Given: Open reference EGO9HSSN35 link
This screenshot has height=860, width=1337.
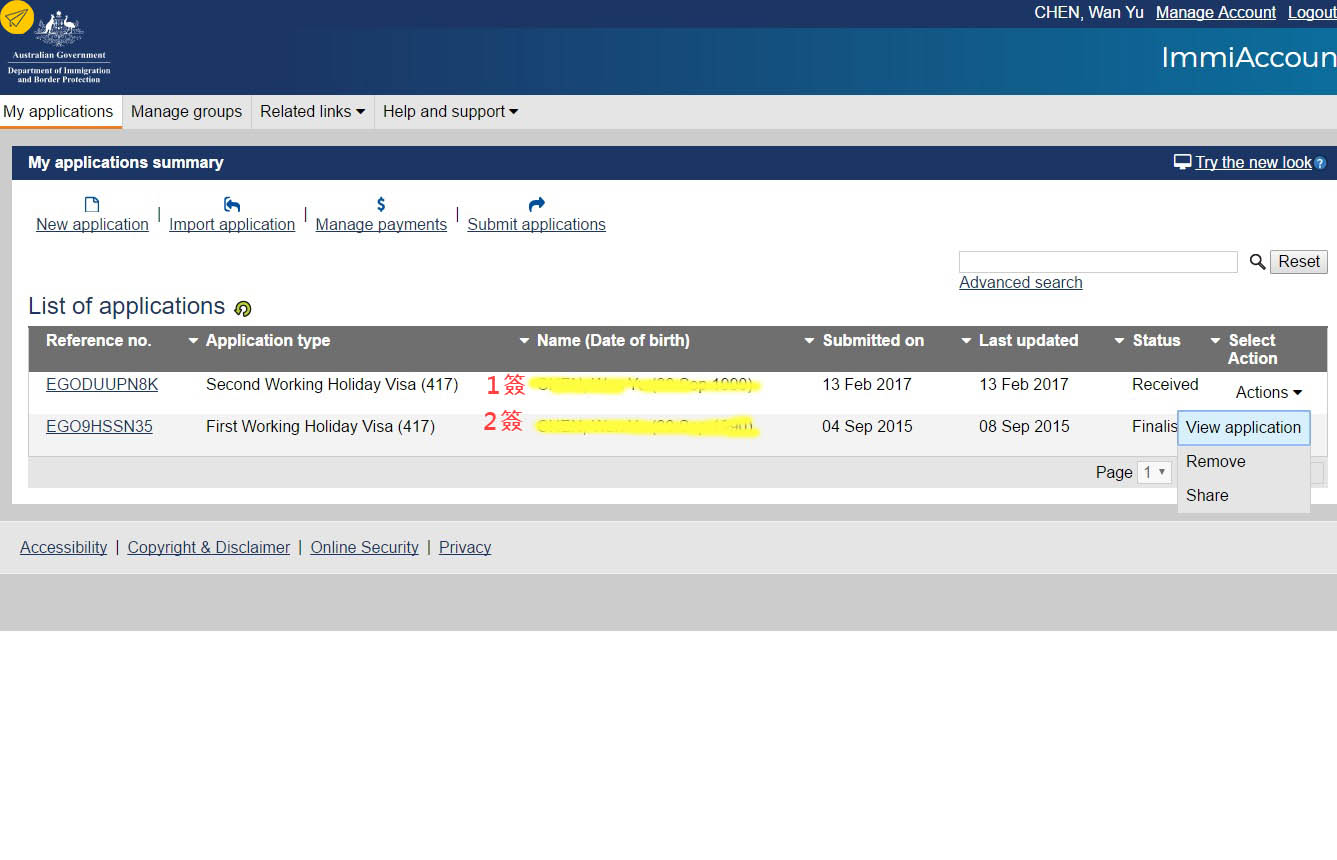Looking at the screenshot, I should 99,426.
